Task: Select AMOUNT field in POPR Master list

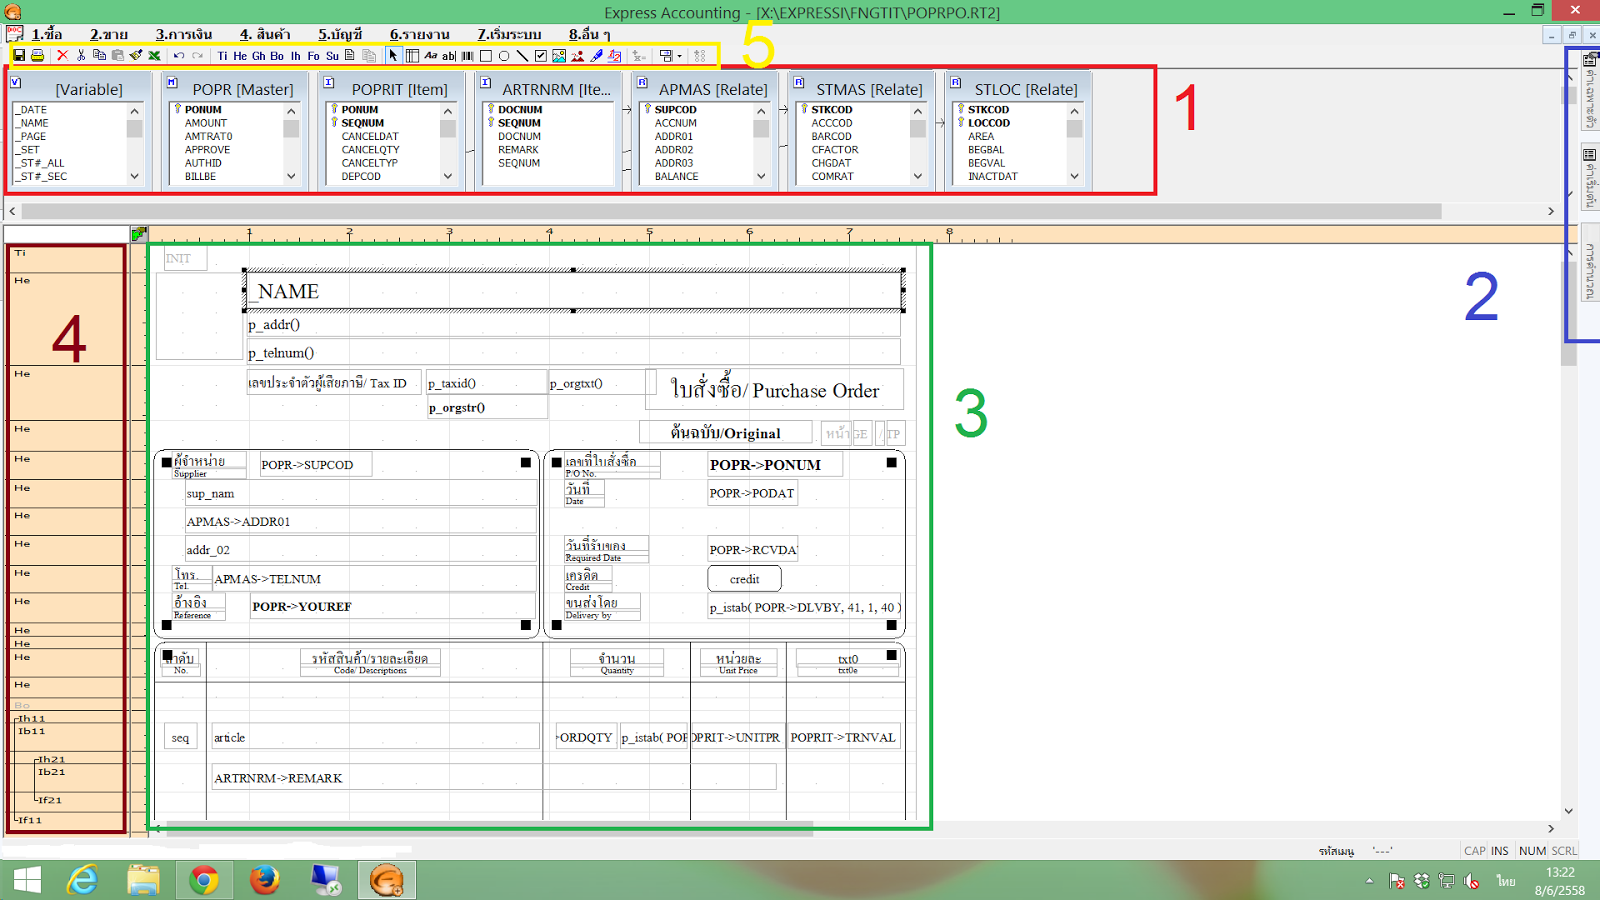Action: [x=205, y=123]
